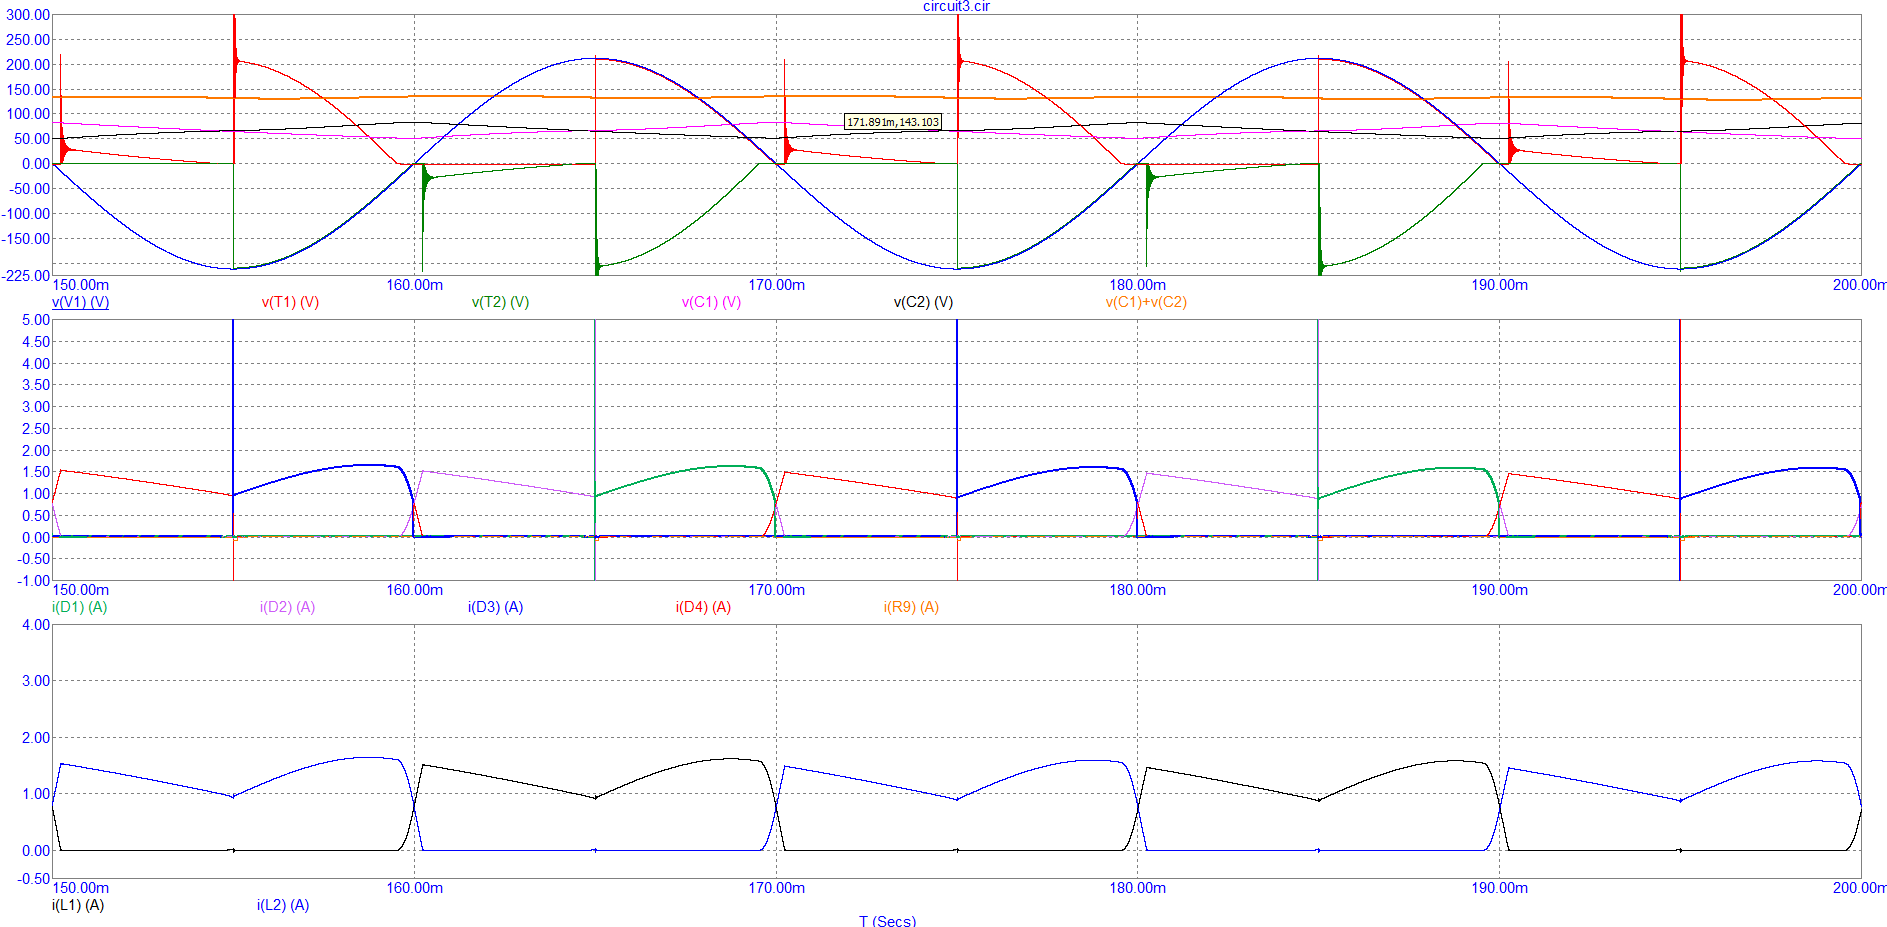This screenshot has width=1887, height=927.
Task: Click the 180.00m tick of diode current plot
Action: point(1137,590)
